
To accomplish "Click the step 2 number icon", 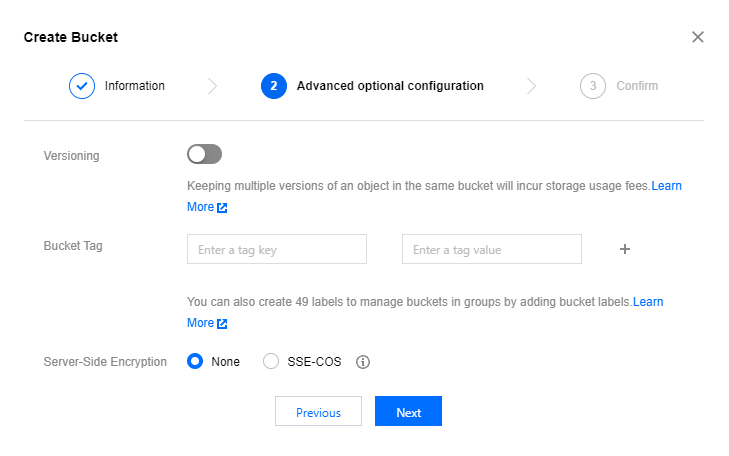I will click(x=273, y=86).
